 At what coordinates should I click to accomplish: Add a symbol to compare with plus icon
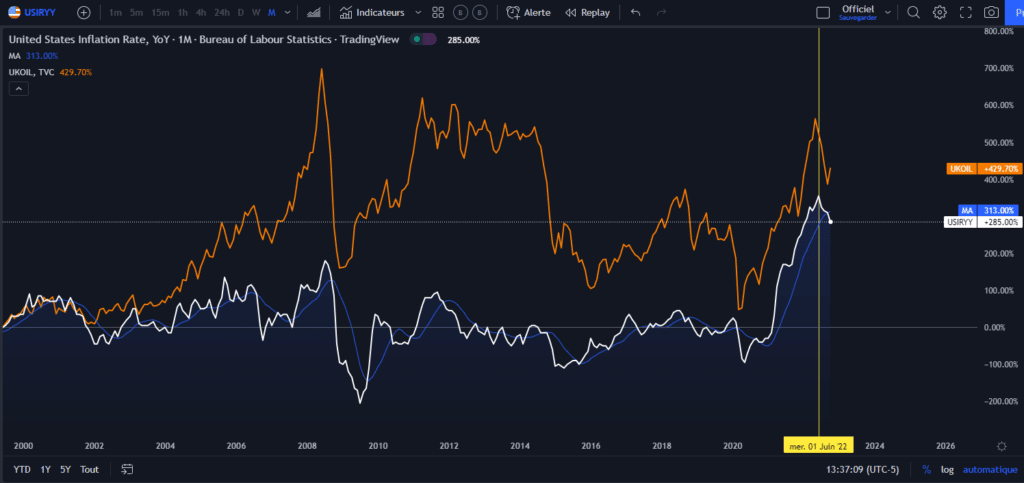click(x=84, y=12)
